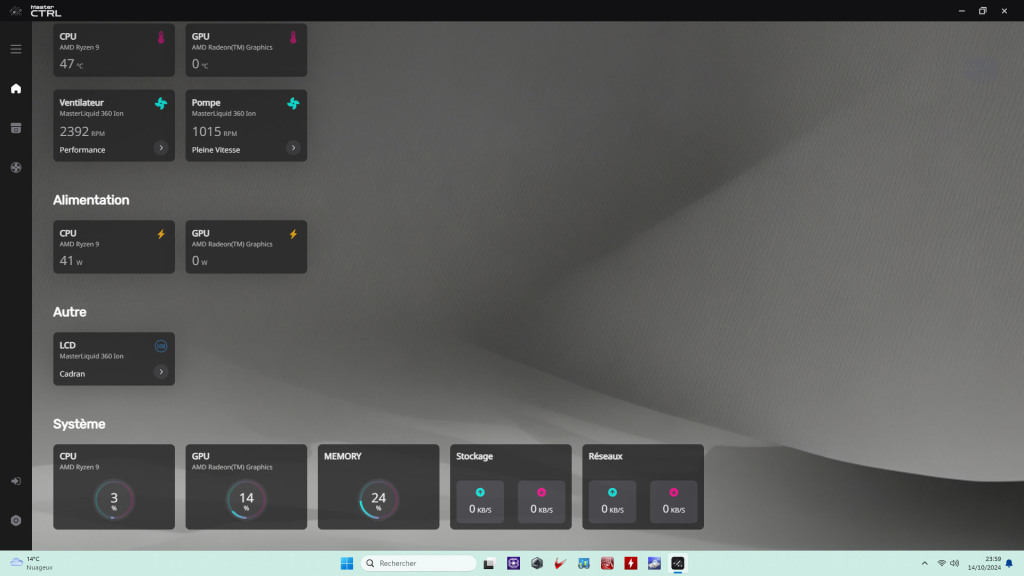Click the Système section heading
This screenshot has height=576, width=1024.
[79, 424]
